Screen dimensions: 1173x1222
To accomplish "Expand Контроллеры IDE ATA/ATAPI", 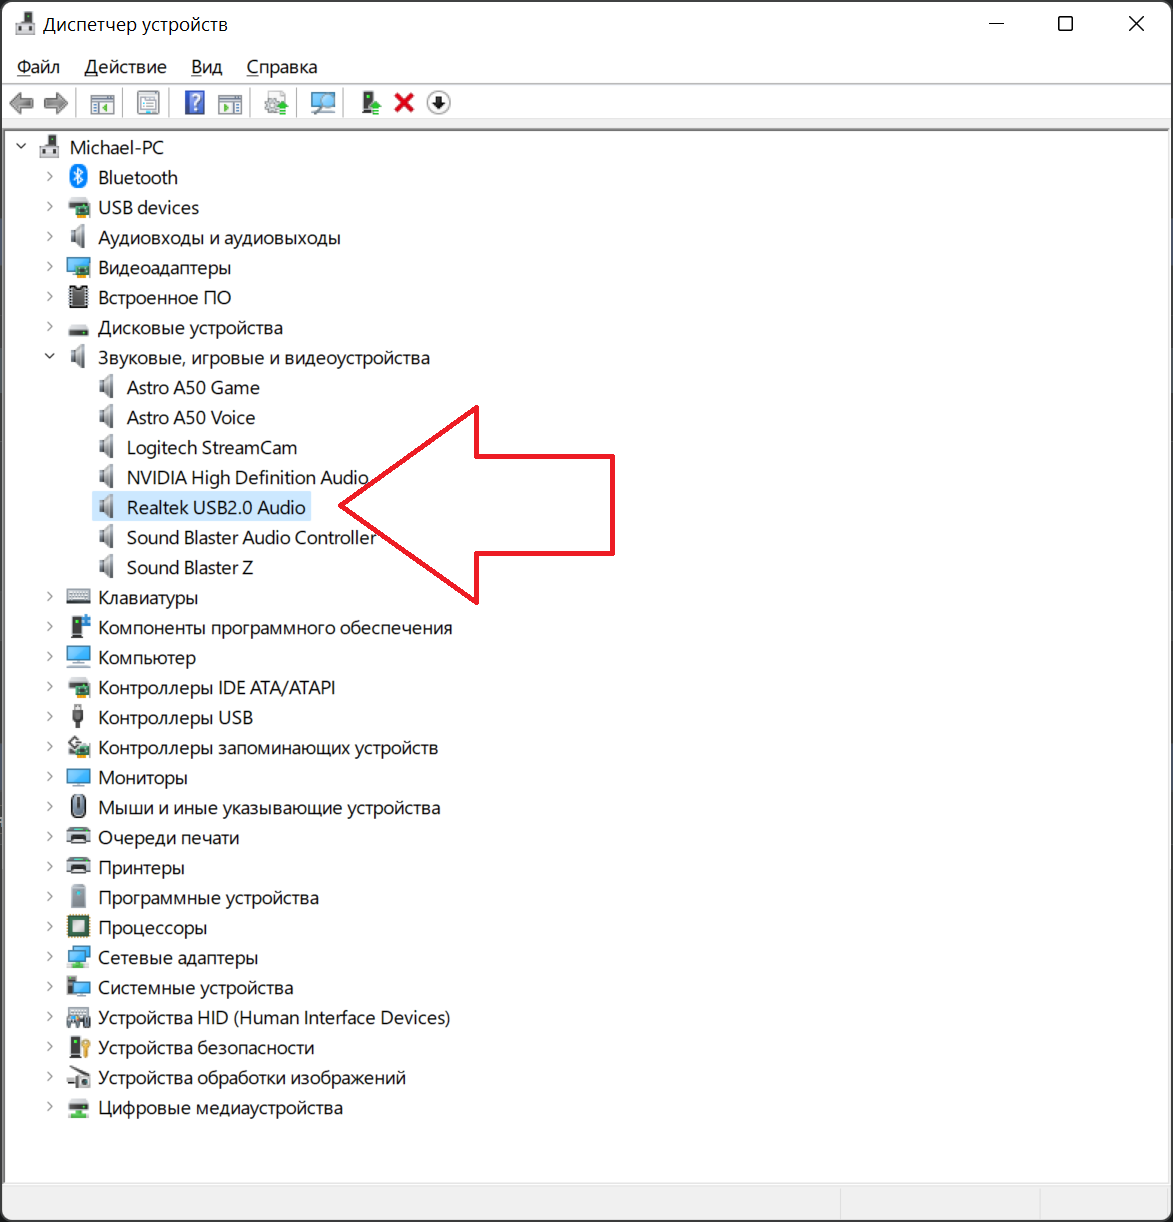I will click(50, 687).
